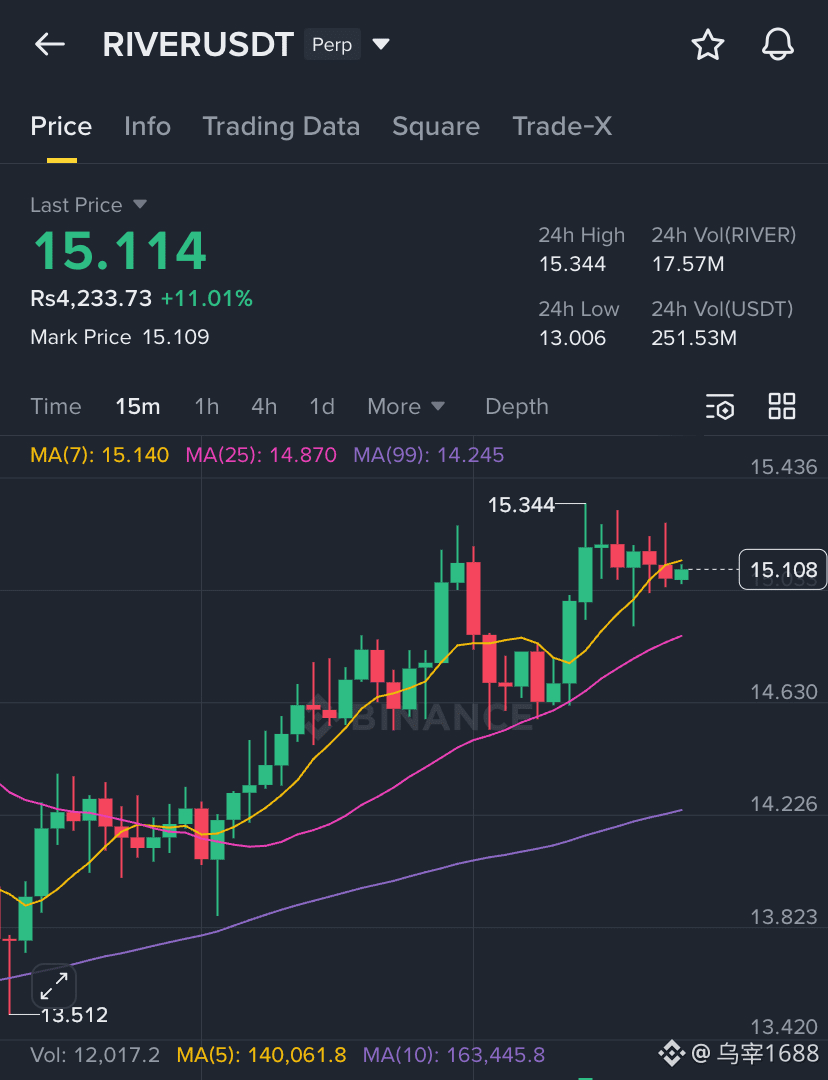This screenshot has height=1080, width=828.
Task: Click the last price 15.114
Action: click(120, 251)
